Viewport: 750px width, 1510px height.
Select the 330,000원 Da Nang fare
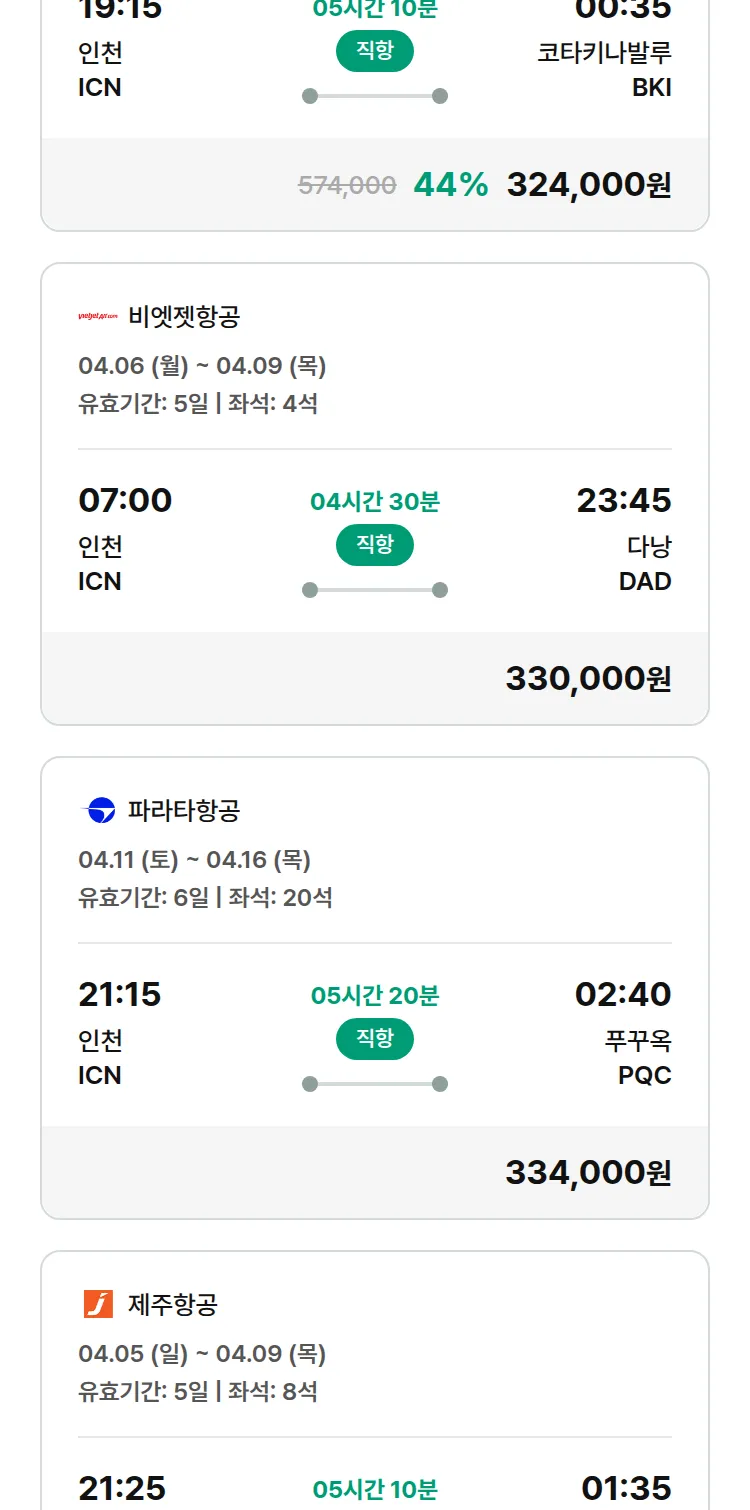coord(588,678)
